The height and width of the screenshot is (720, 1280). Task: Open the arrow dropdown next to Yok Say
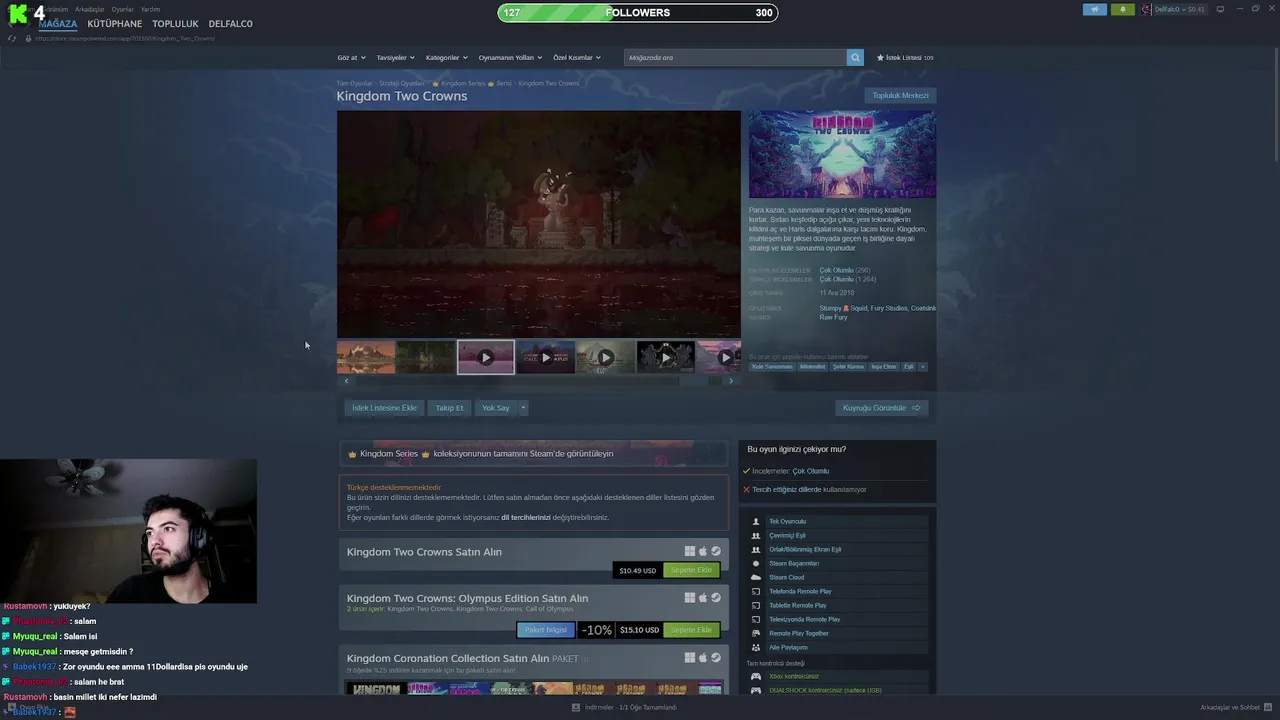point(523,408)
